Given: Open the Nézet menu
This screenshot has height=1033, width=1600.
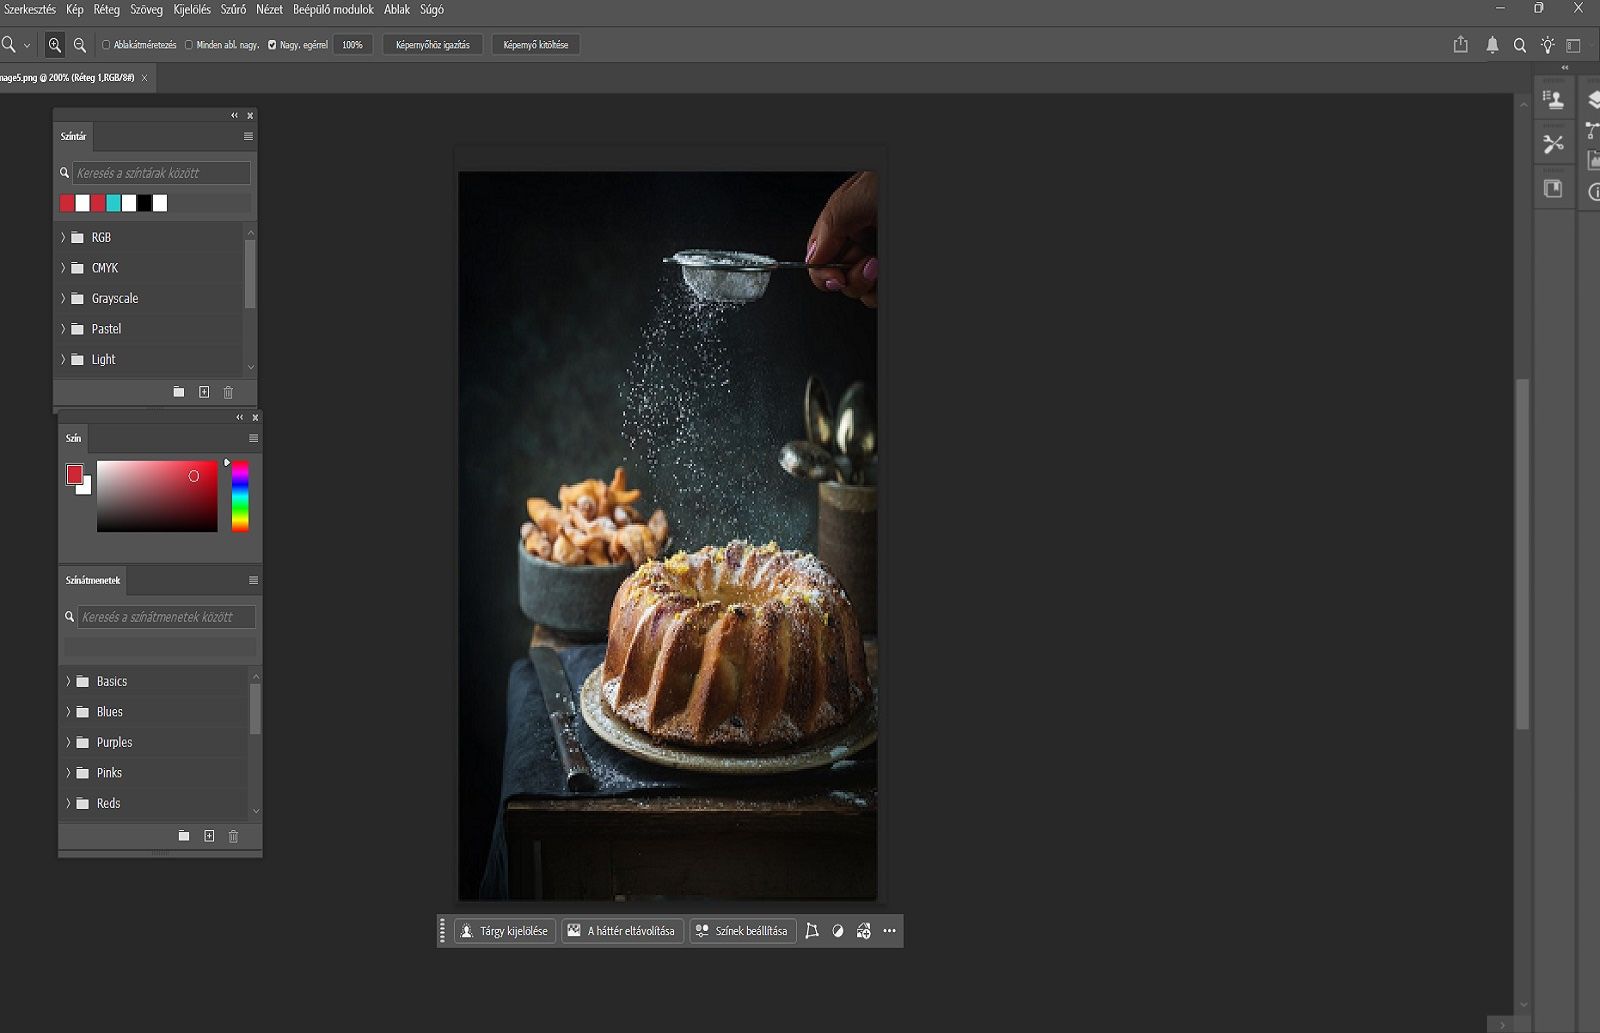Looking at the screenshot, I should coord(269,10).
